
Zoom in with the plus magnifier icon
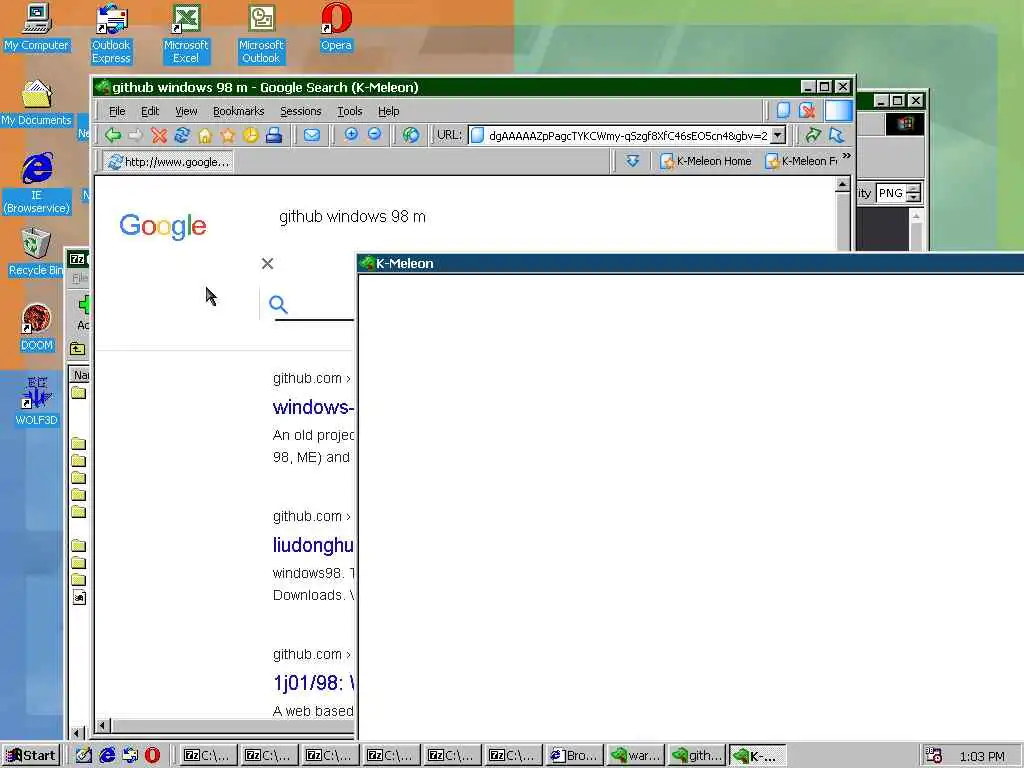[351, 135]
